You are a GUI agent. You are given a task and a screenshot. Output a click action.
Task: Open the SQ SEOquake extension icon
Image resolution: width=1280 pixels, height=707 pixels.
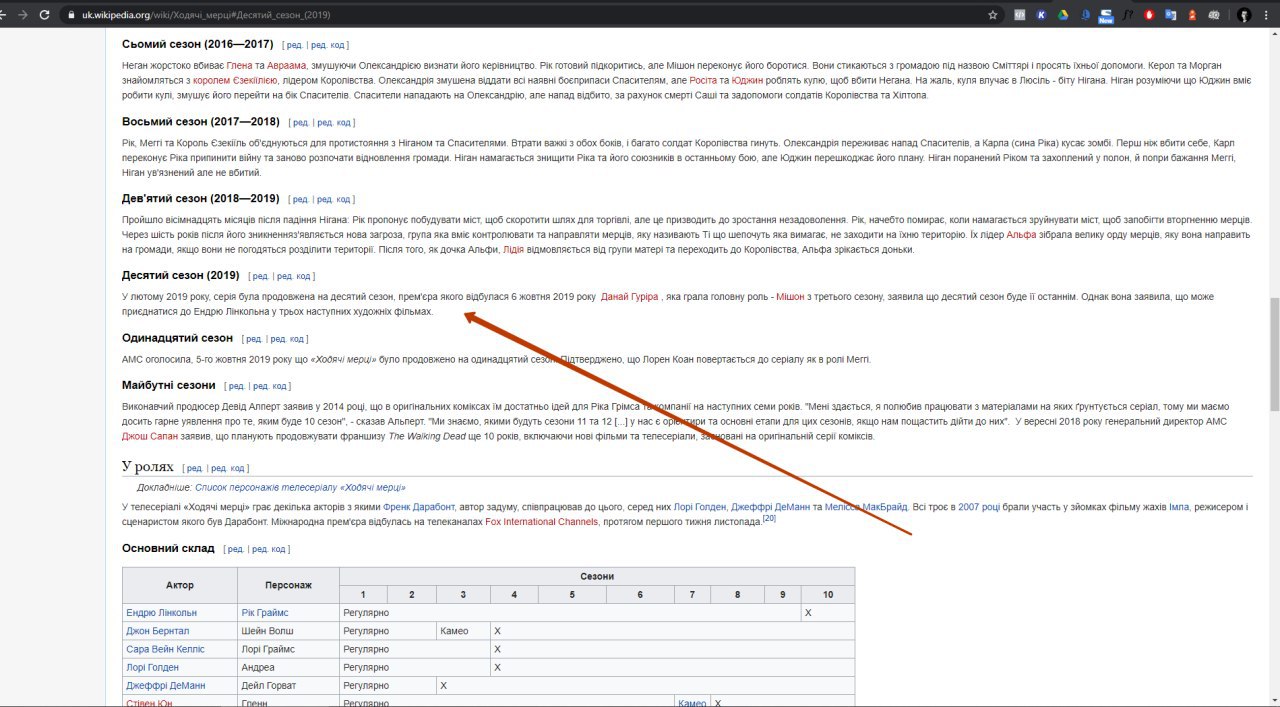pyautogui.click(x=1213, y=15)
